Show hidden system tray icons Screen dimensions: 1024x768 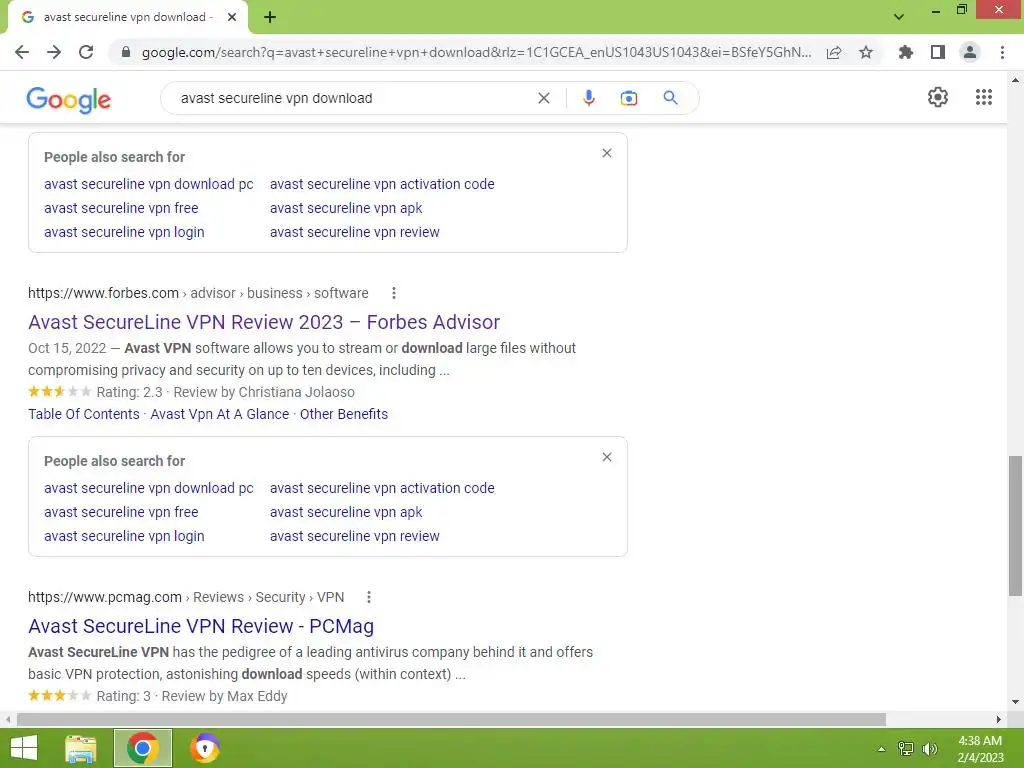(881, 749)
